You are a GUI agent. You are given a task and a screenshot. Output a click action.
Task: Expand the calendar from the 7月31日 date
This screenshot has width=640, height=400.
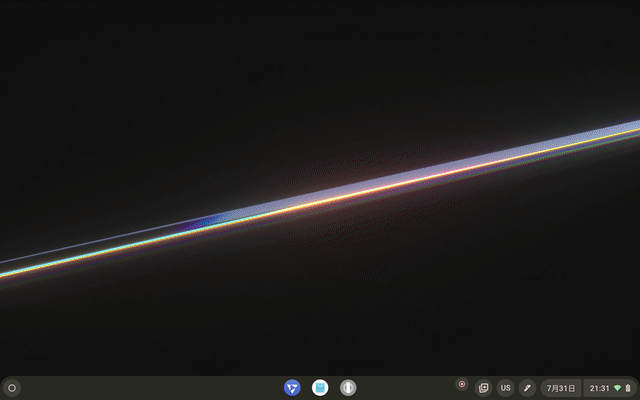coord(560,387)
